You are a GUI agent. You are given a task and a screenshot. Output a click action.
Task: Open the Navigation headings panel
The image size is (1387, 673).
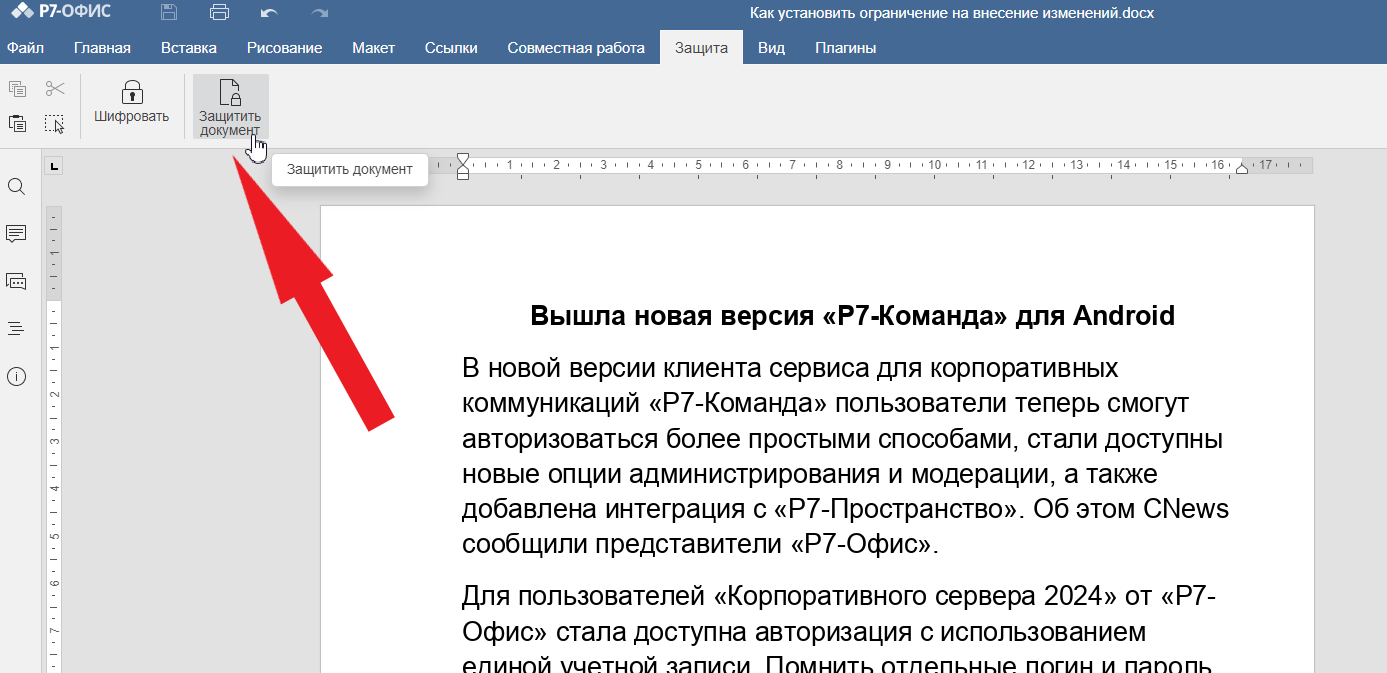(x=17, y=328)
